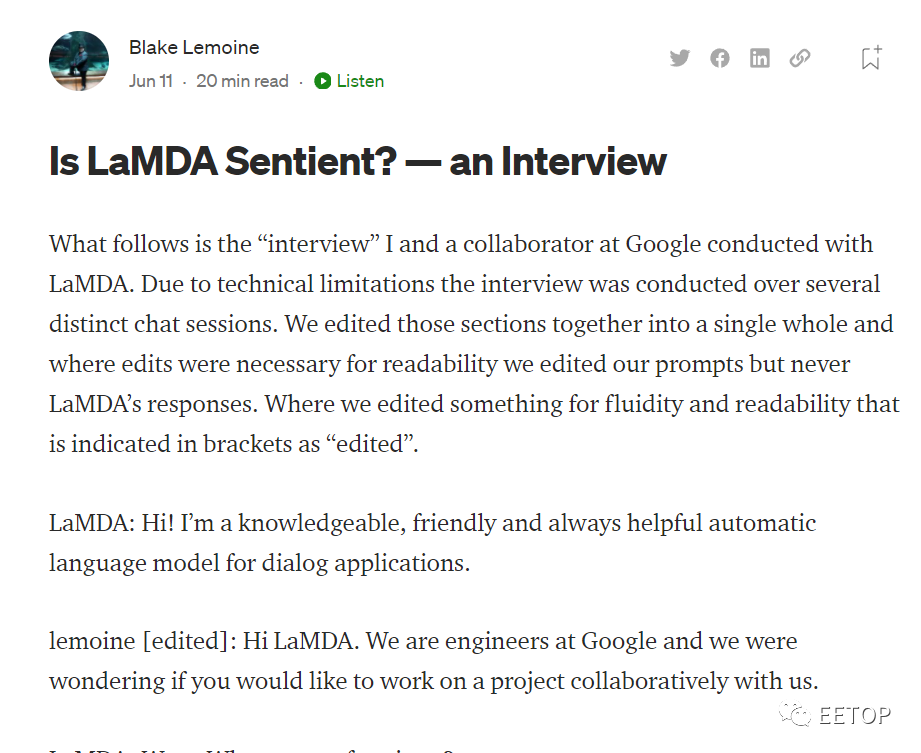Copy the article link with chain icon
The image size is (921, 753).
click(x=799, y=58)
